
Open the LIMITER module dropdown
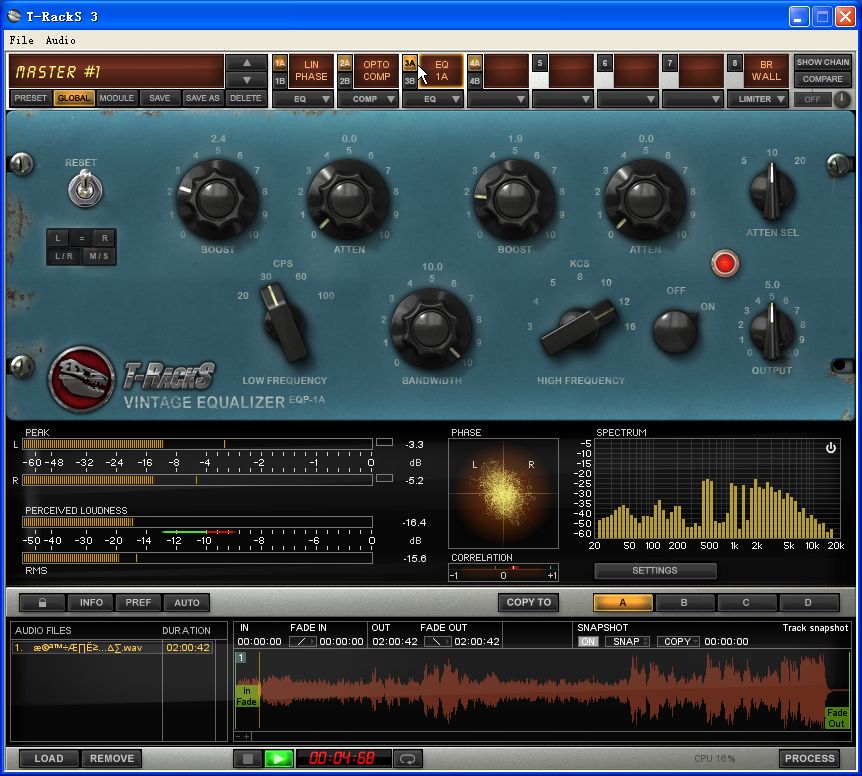(x=758, y=99)
